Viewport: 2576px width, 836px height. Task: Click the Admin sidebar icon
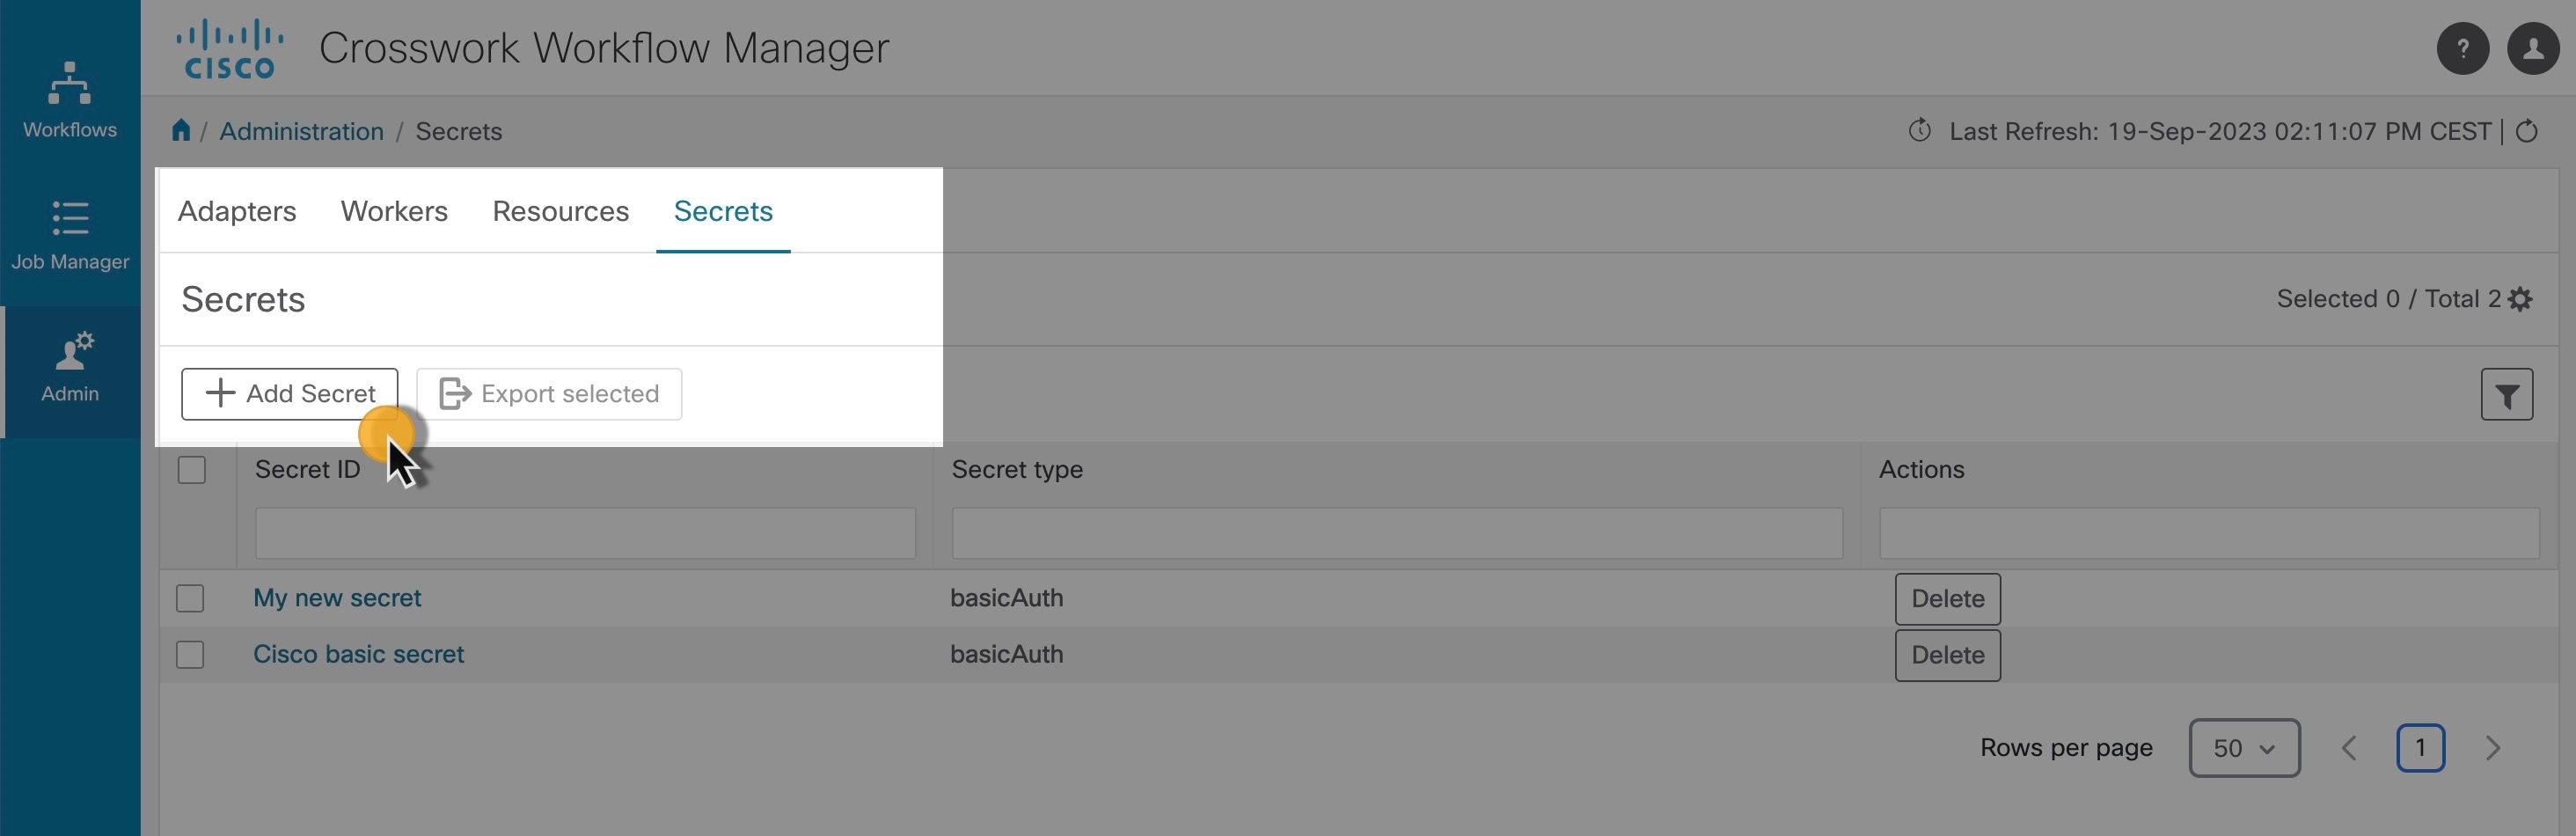(70, 368)
